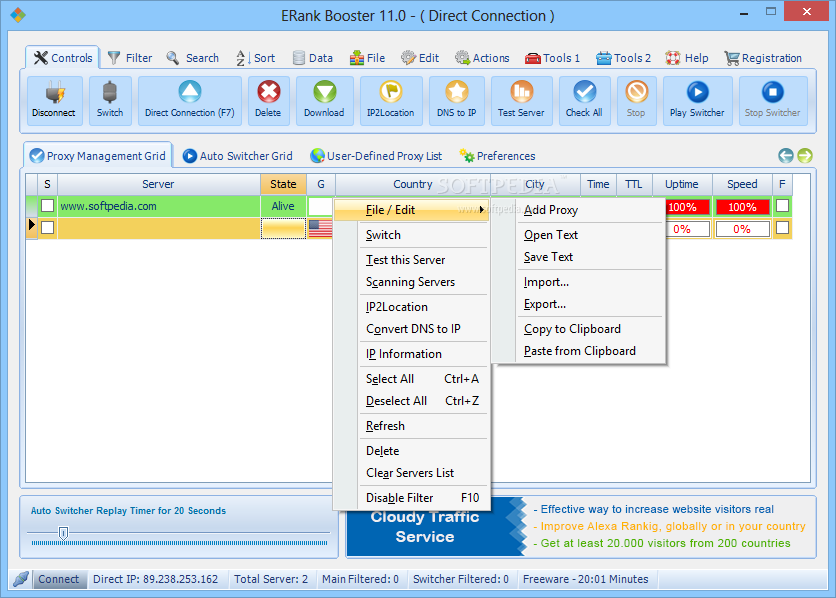This screenshot has width=836, height=598.
Task: Run IP2Location from toolbar
Action: pos(391,101)
